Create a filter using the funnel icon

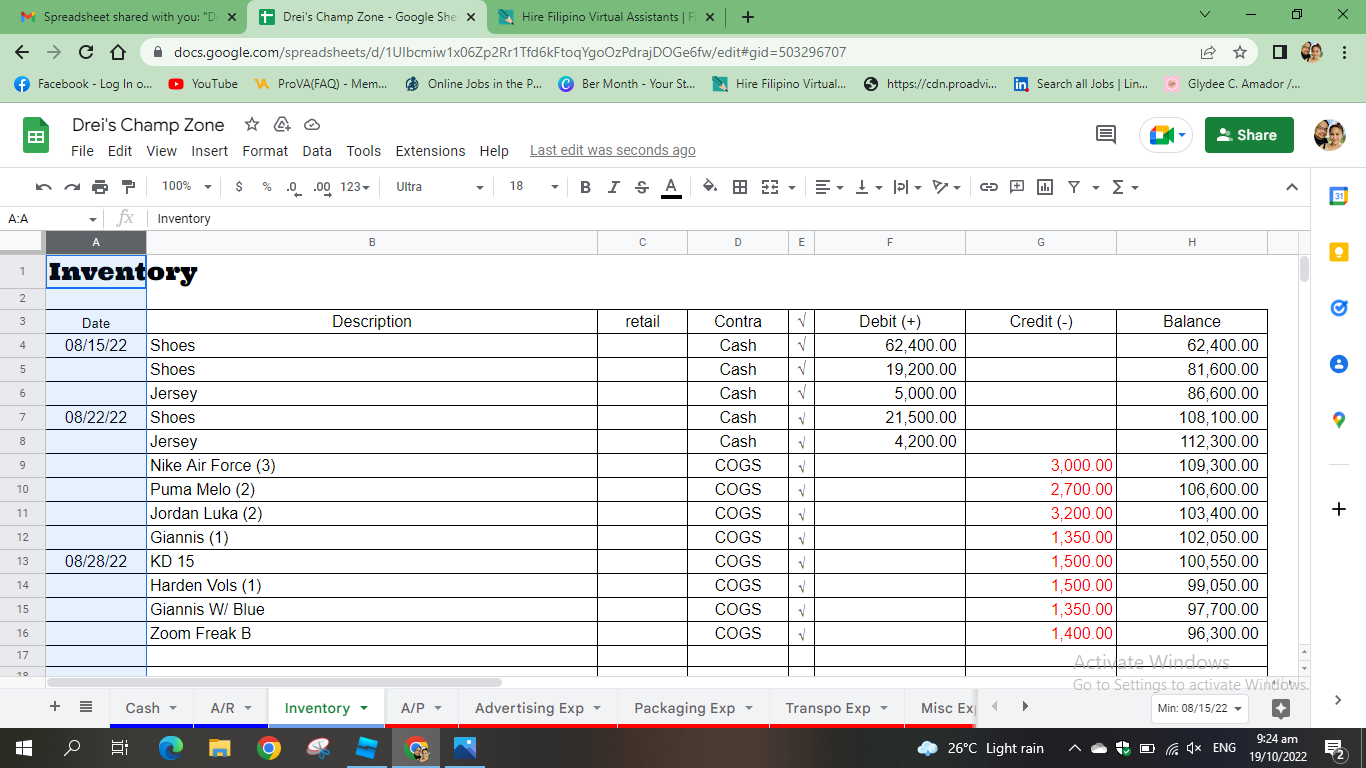point(1074,187)
